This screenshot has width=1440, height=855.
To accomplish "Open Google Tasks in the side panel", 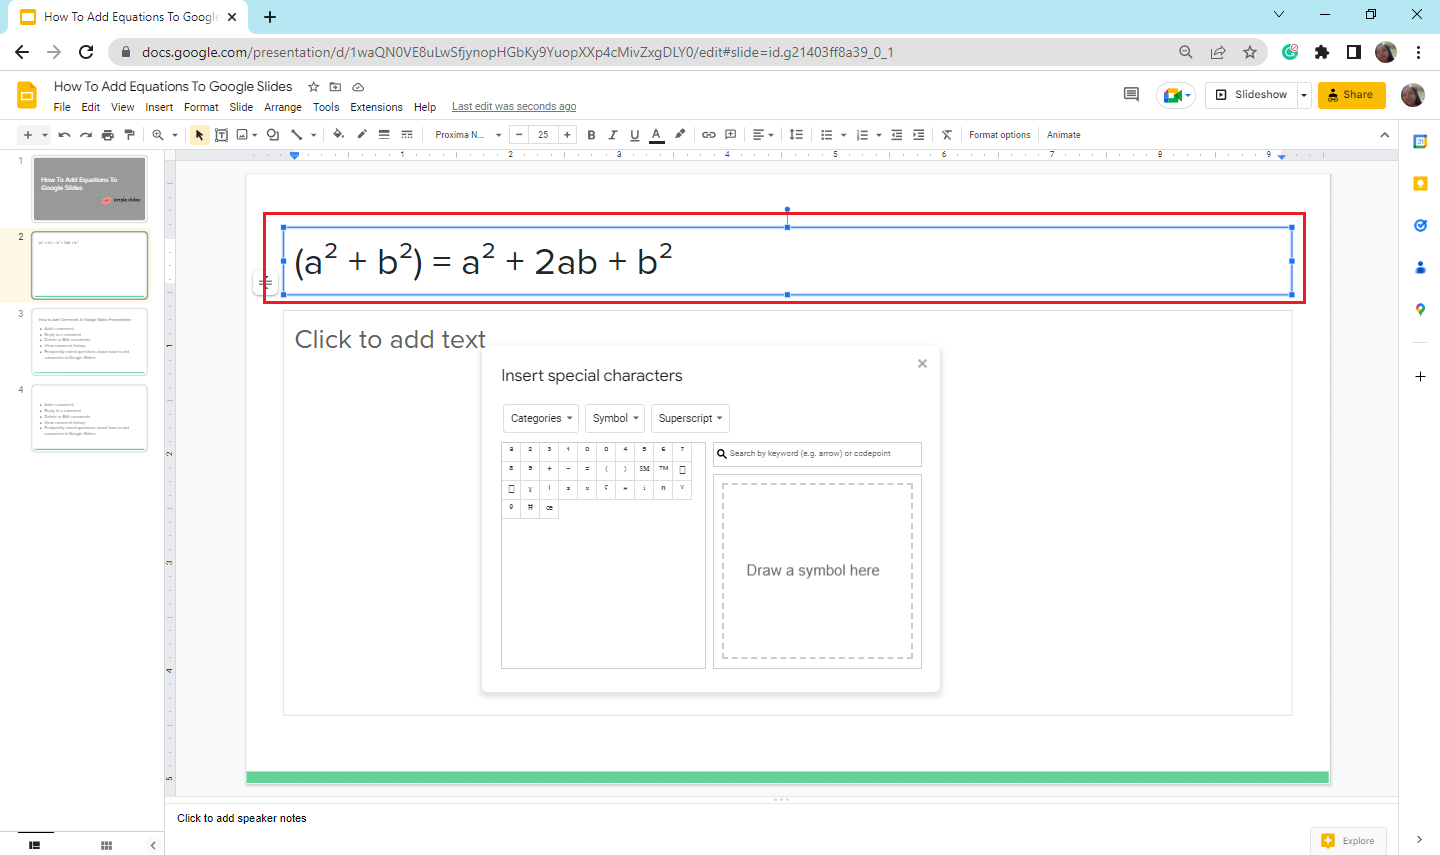I will [x=1419, y=226].
